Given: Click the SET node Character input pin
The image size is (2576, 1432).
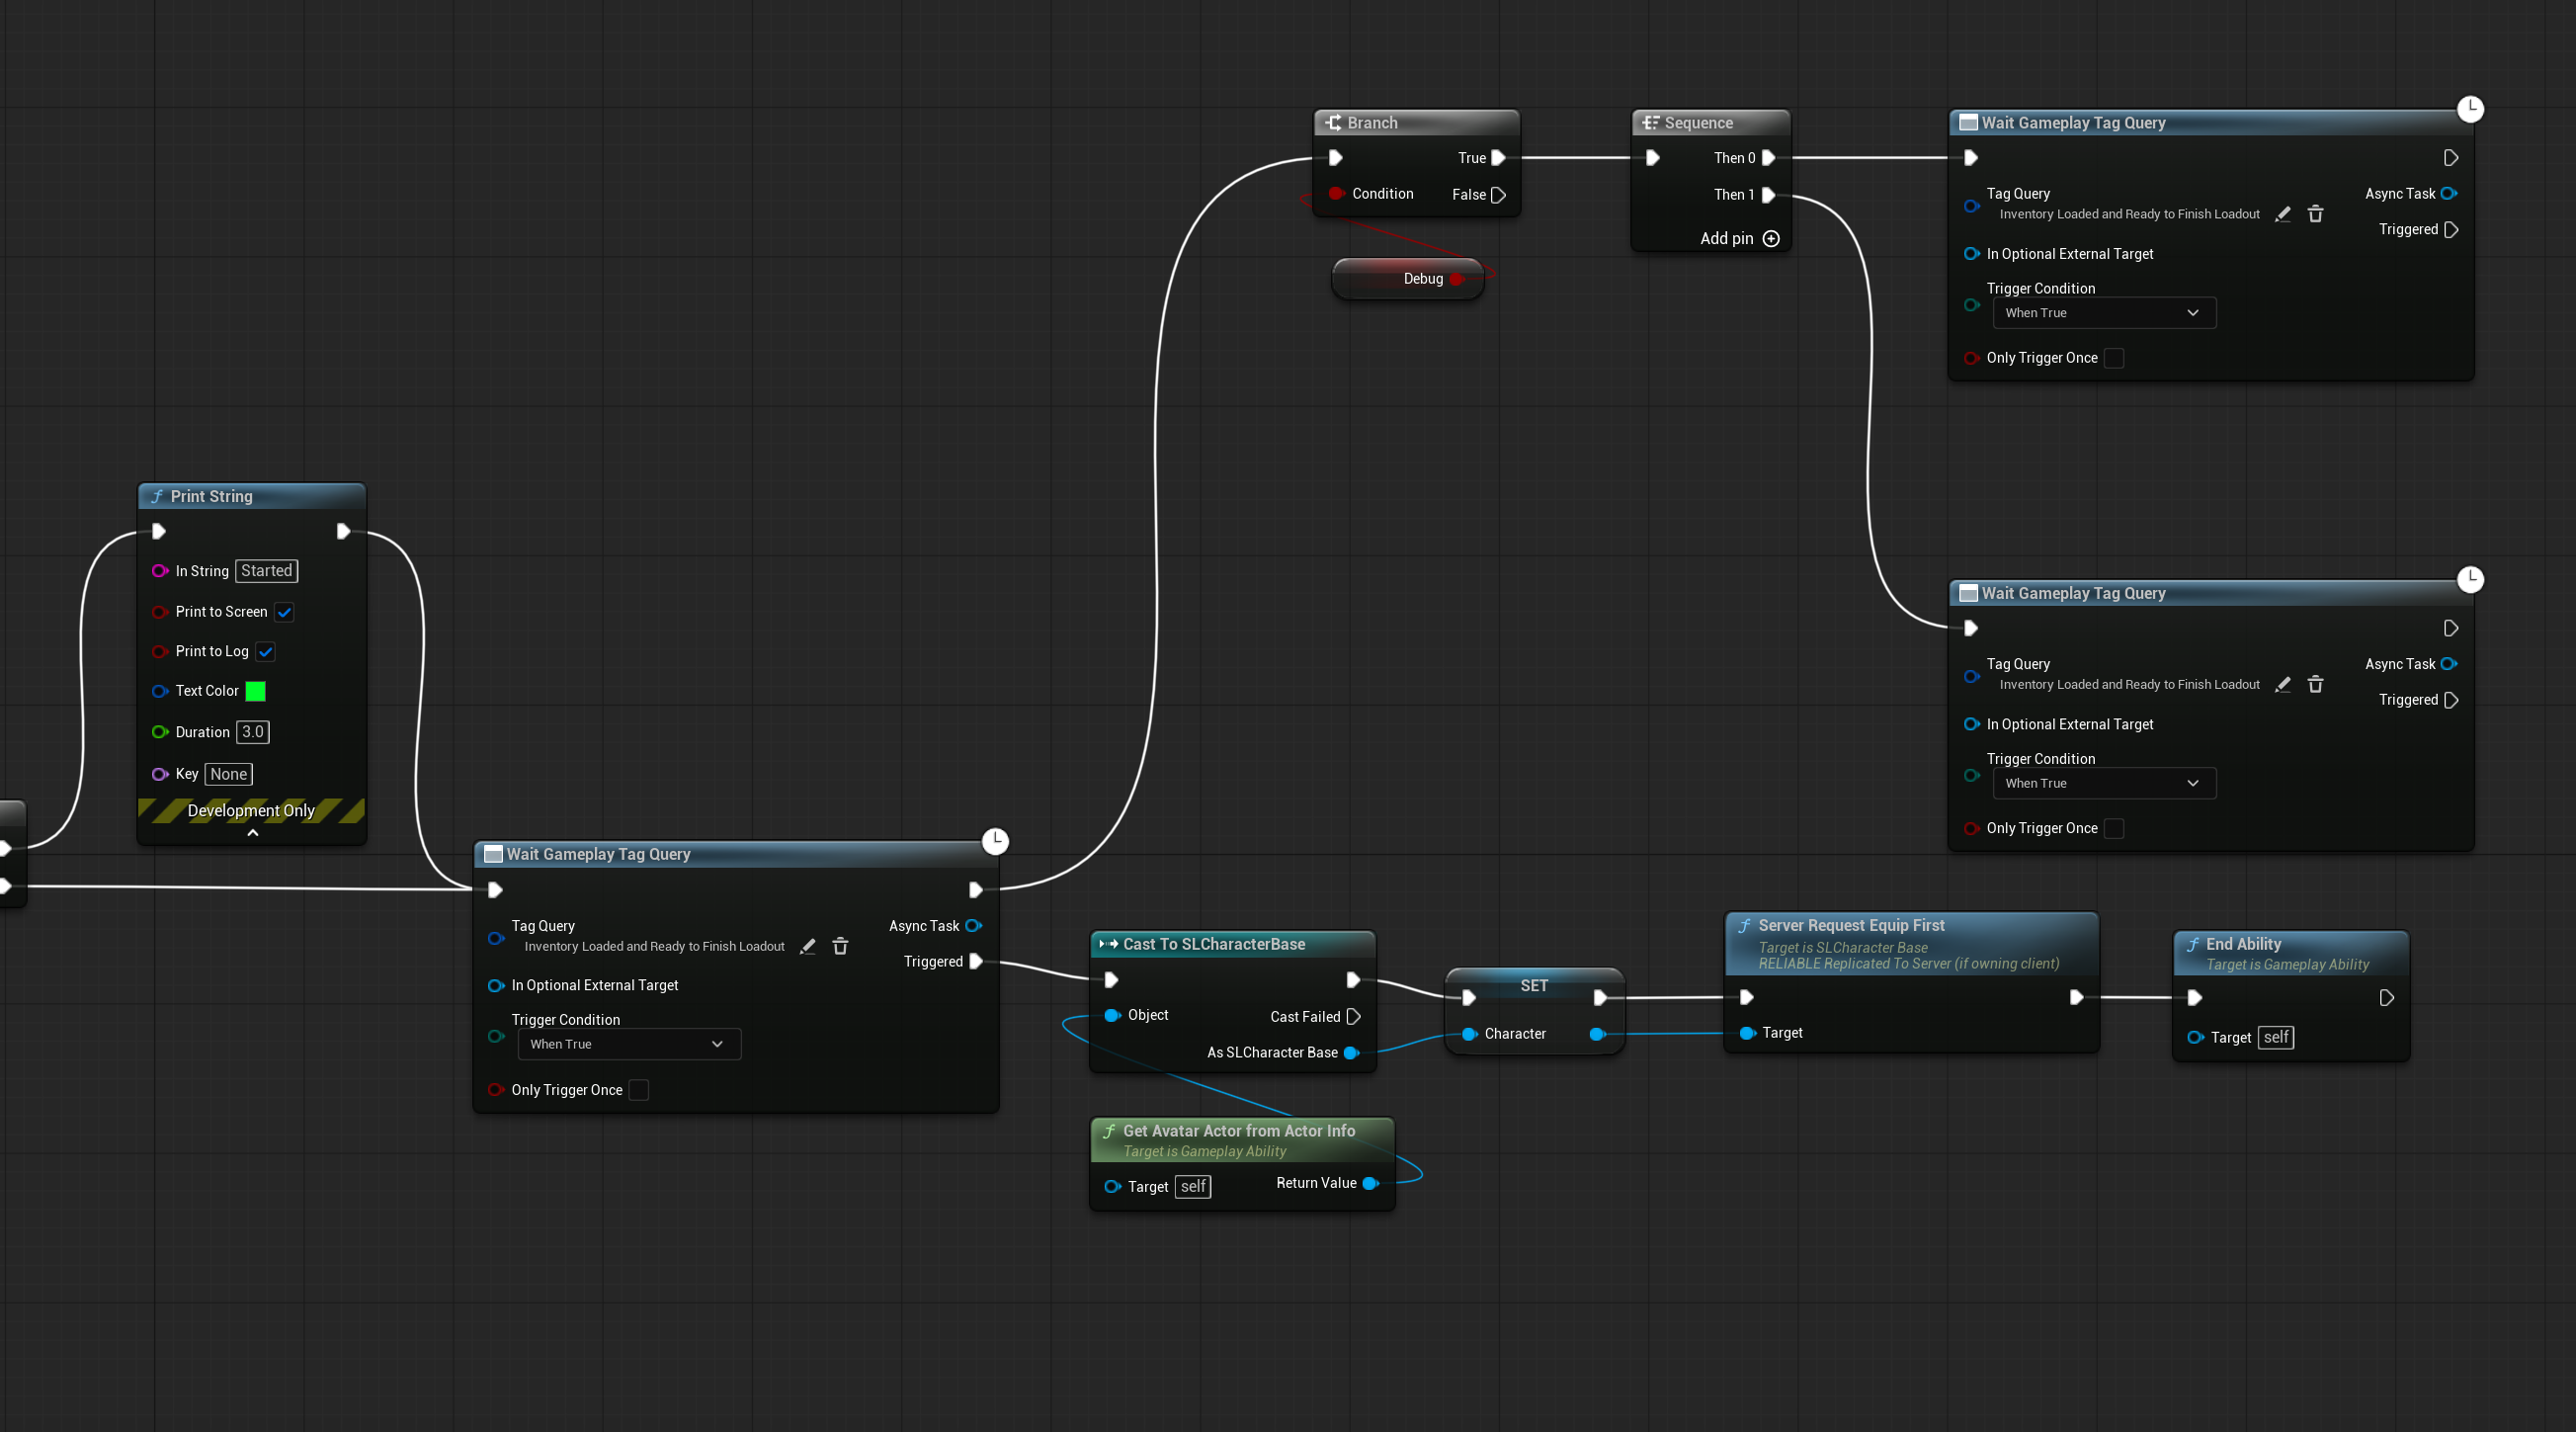Looking at the screenshot, I should [x=1469, y=1034].
